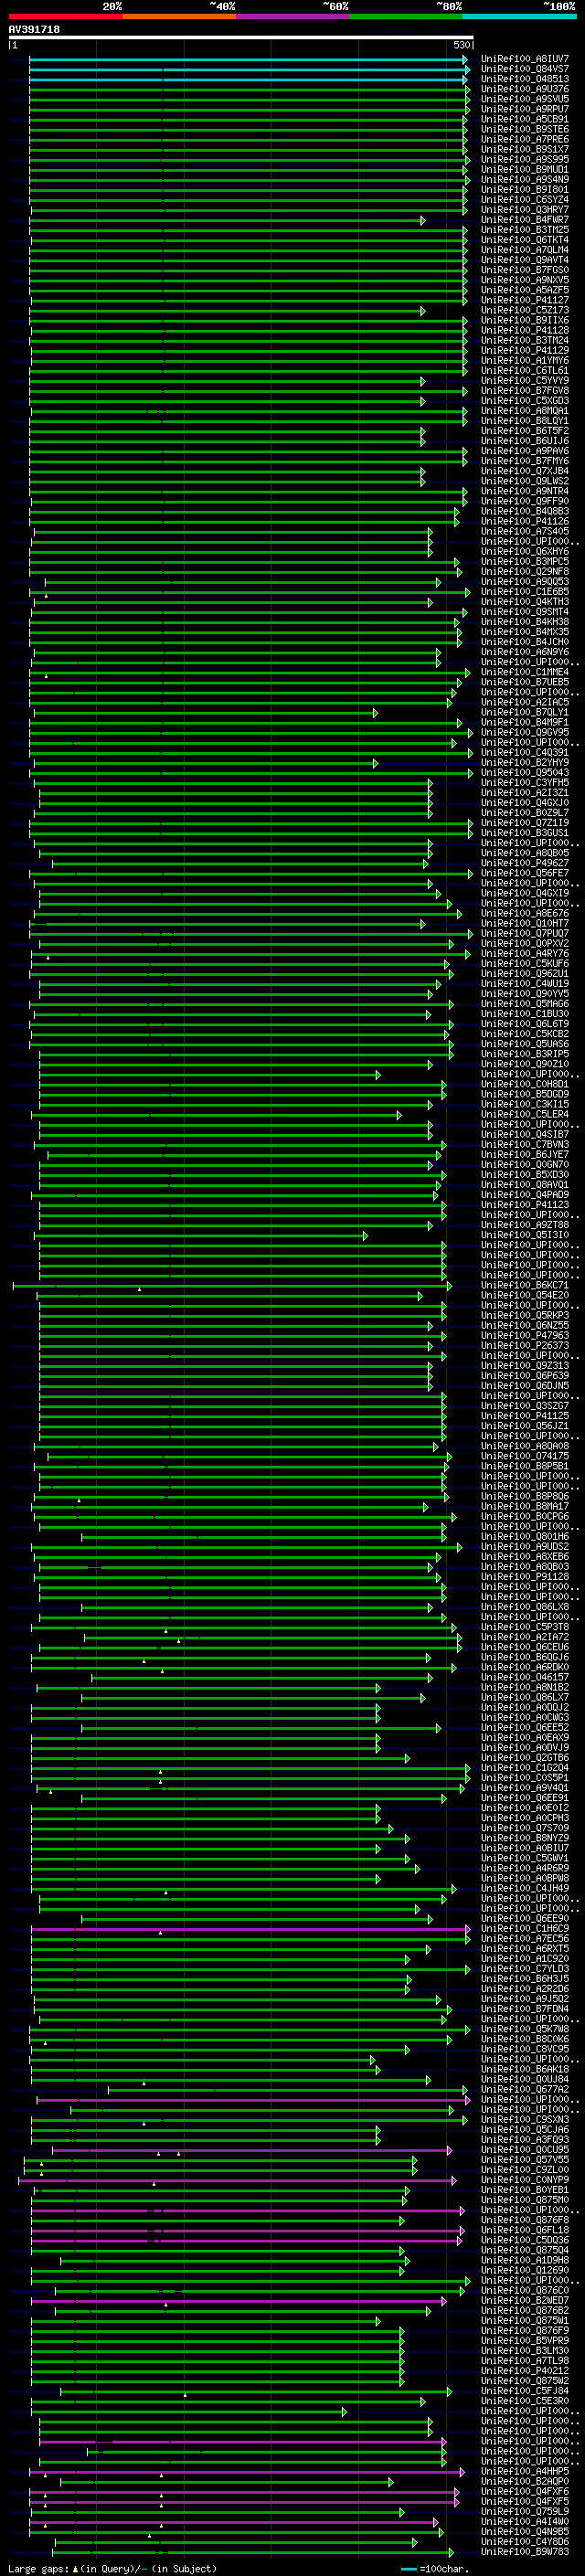Click hit label UniRef100_B9S1X7
The width and height of the screenshot is (585, 2576).
tap(524, 149)
